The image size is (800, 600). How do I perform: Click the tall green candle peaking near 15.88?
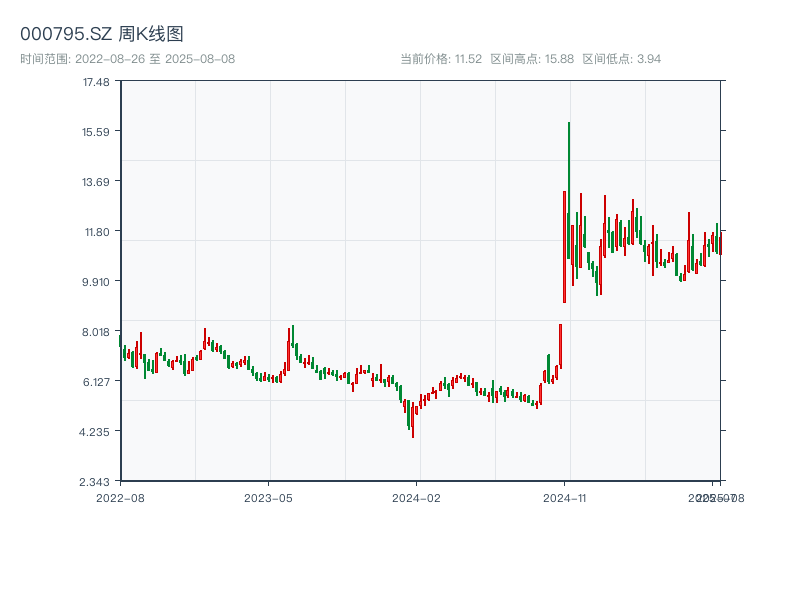coord(569,190)
